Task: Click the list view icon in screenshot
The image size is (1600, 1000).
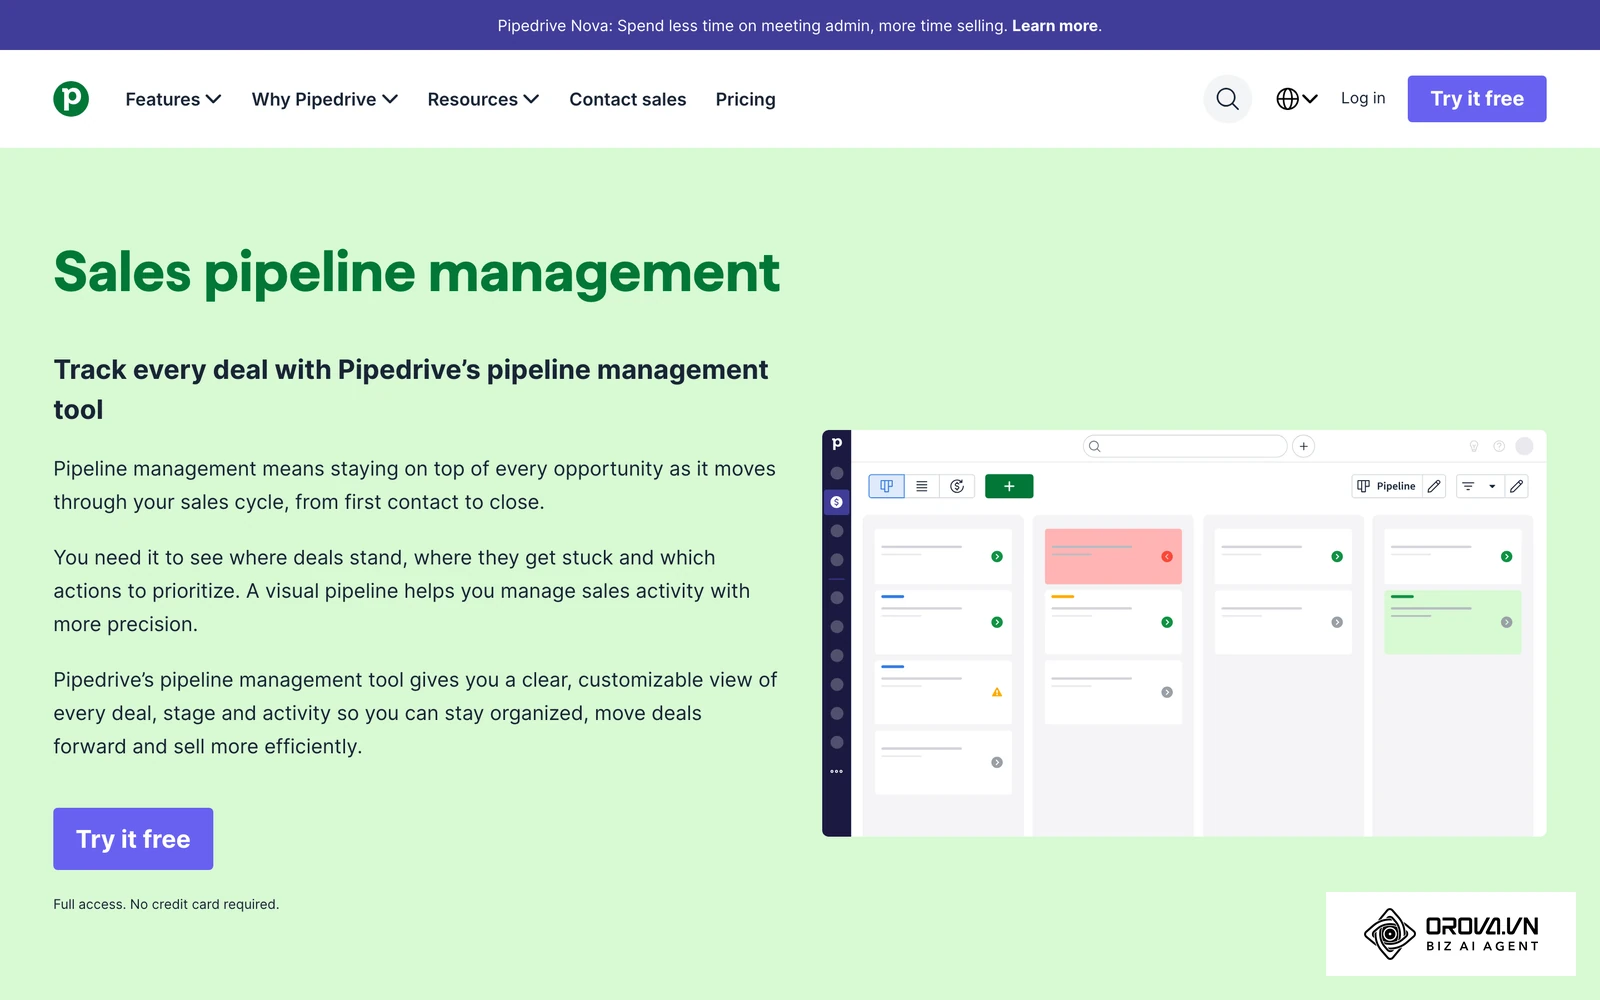Action: tap(922, 486)
